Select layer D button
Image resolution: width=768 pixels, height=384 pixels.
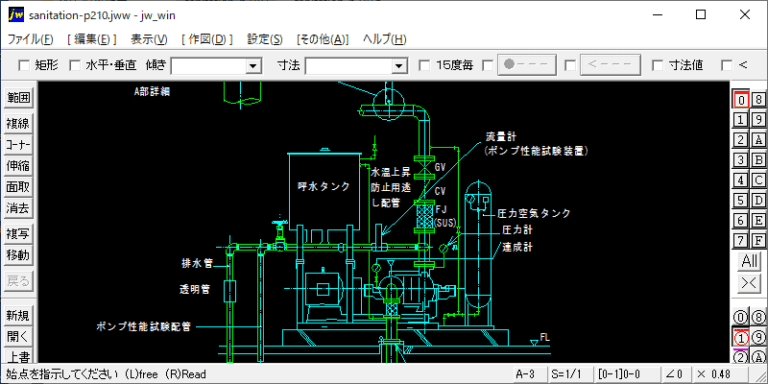pyautogui.click(x=759, y=200)
